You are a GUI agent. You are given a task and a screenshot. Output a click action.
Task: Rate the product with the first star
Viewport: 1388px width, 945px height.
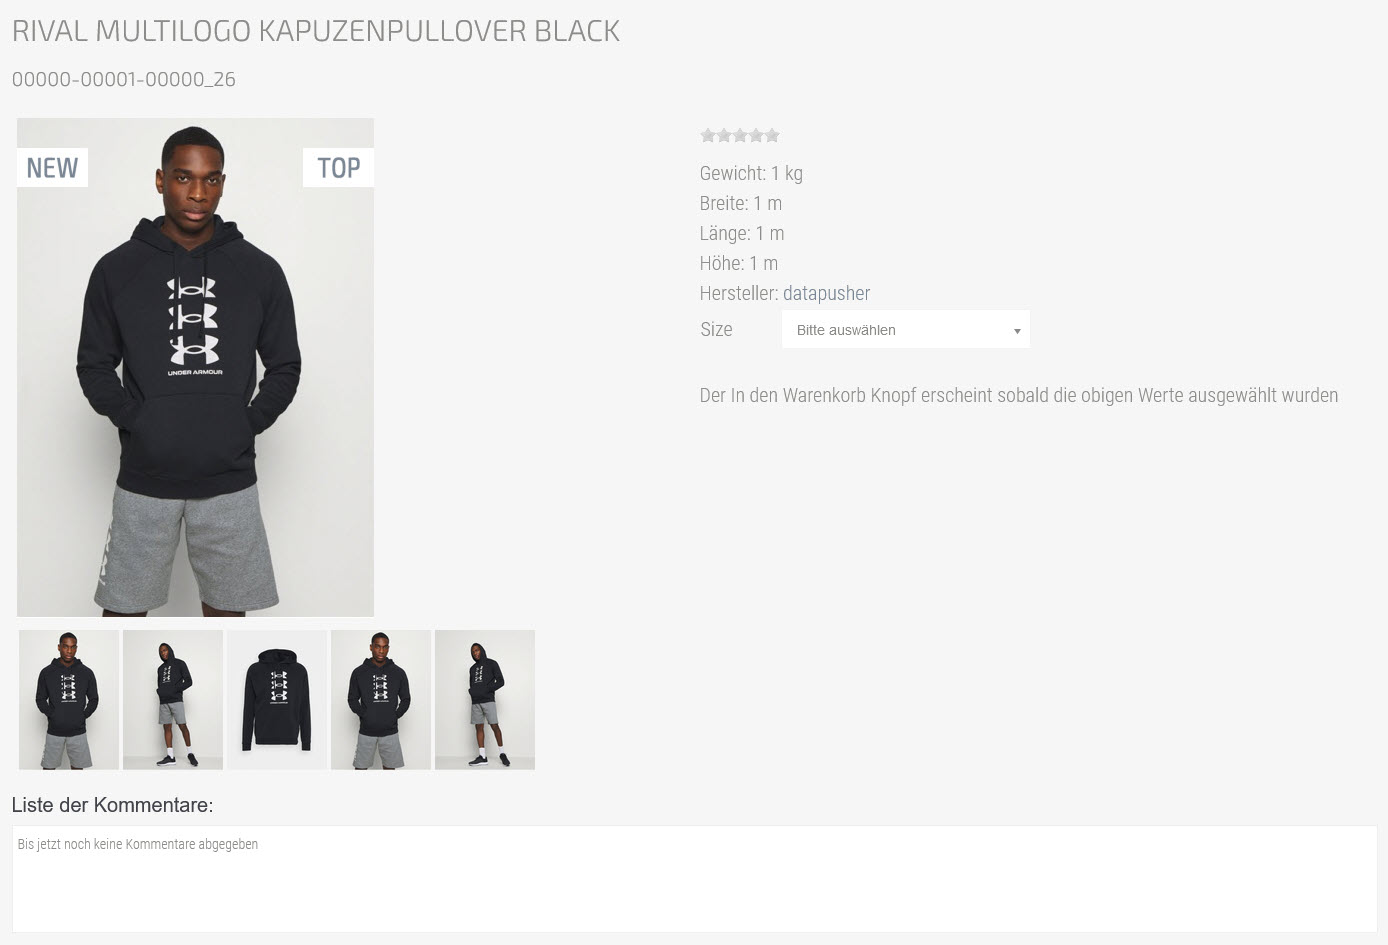[x=708, y=135]
